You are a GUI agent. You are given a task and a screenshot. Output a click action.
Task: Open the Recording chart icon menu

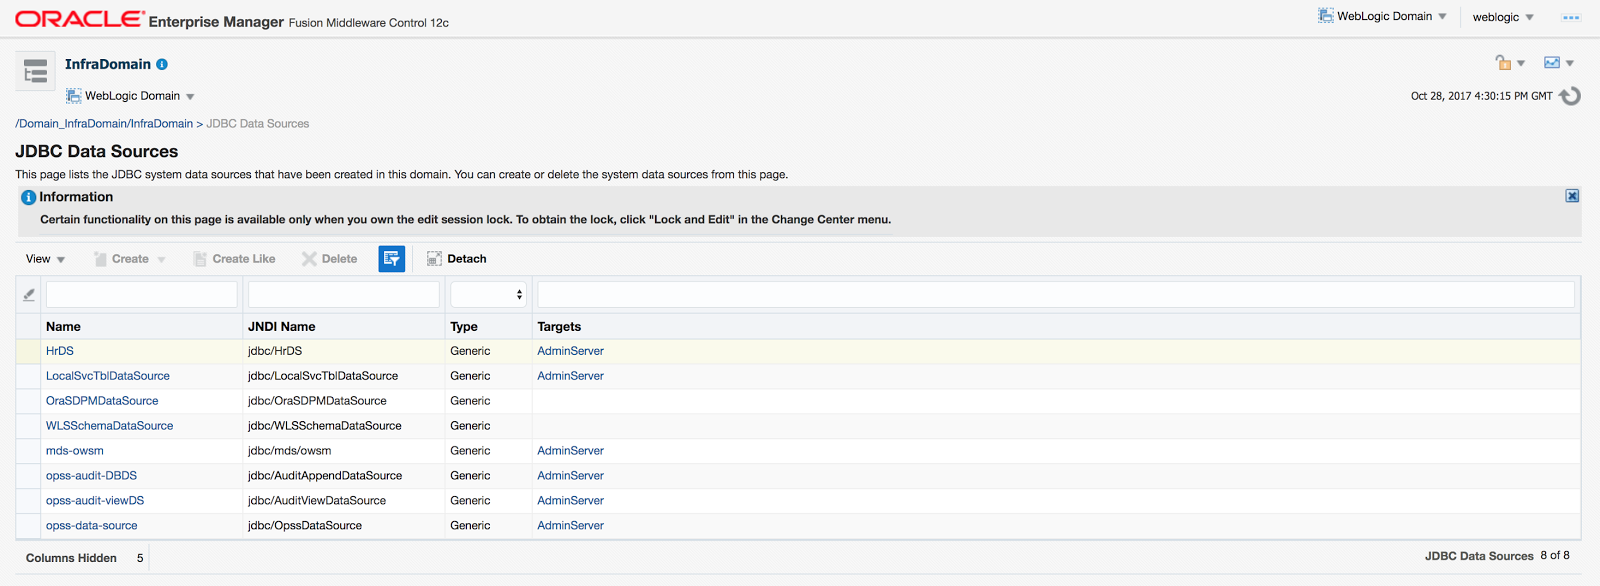pyautogui.click(x=1558, y=63)
